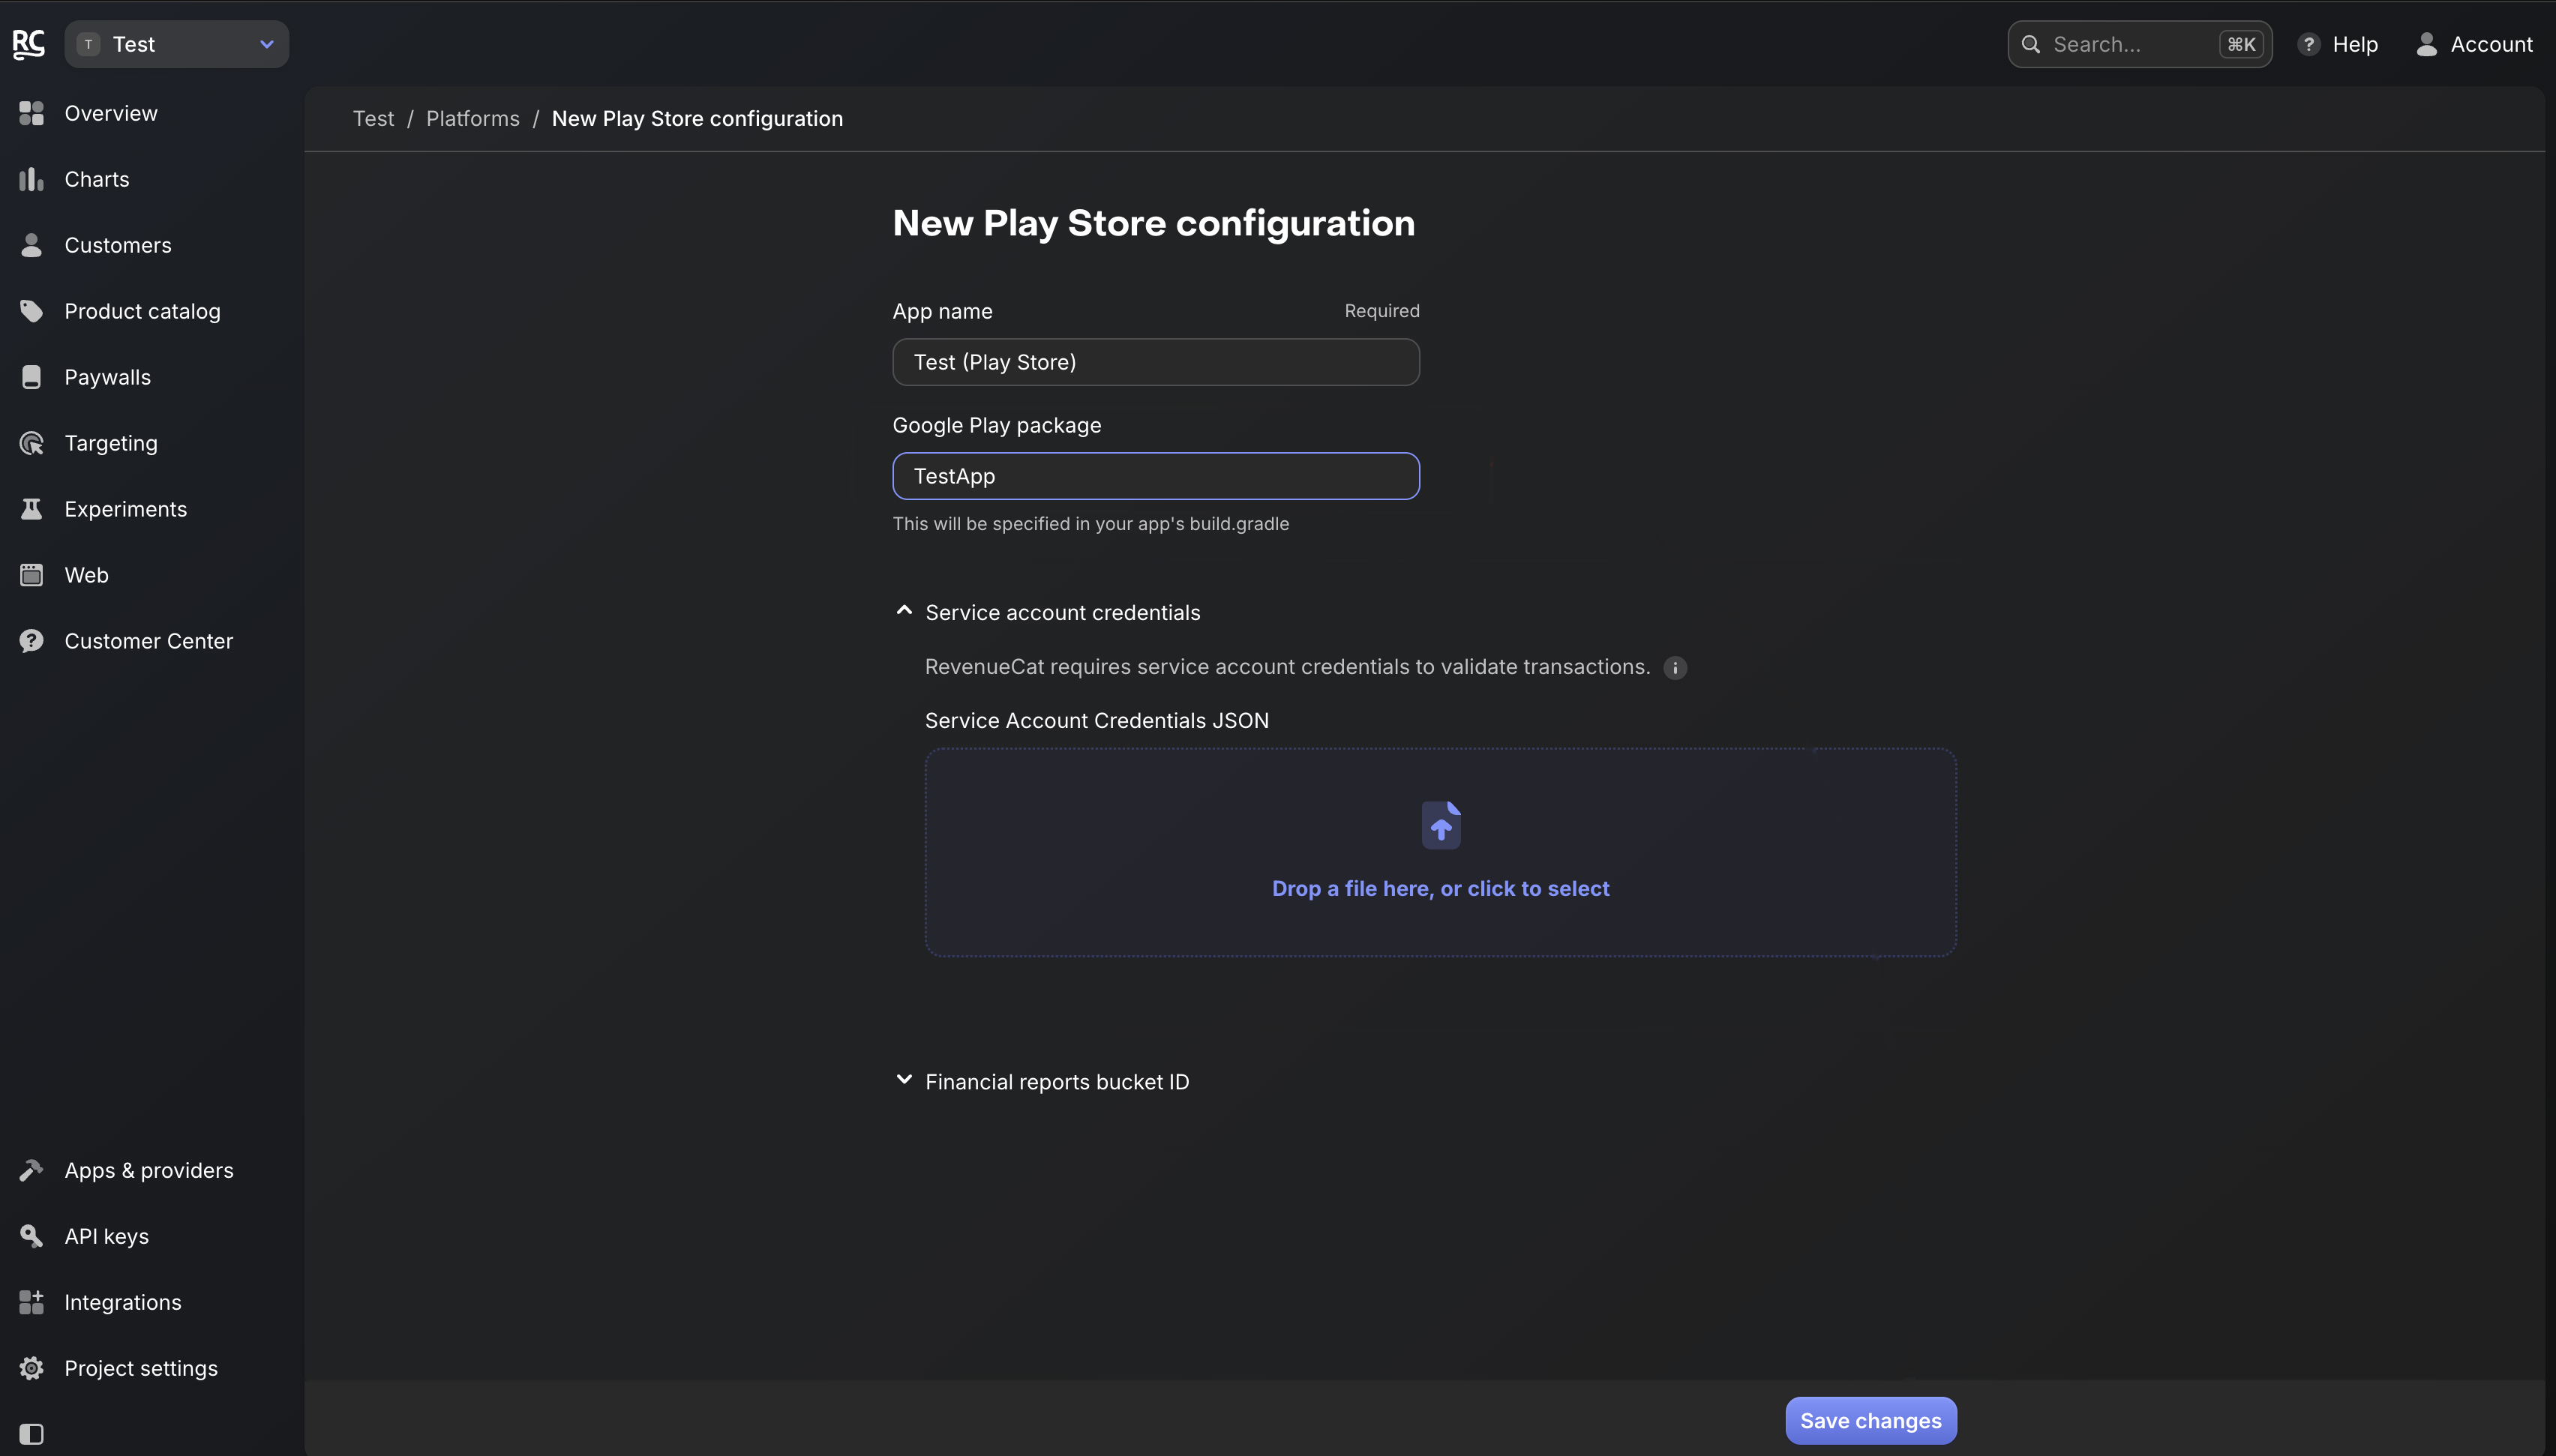Click the info icon beside credentials description
2556x1456 pixels.
(1675, 668)
